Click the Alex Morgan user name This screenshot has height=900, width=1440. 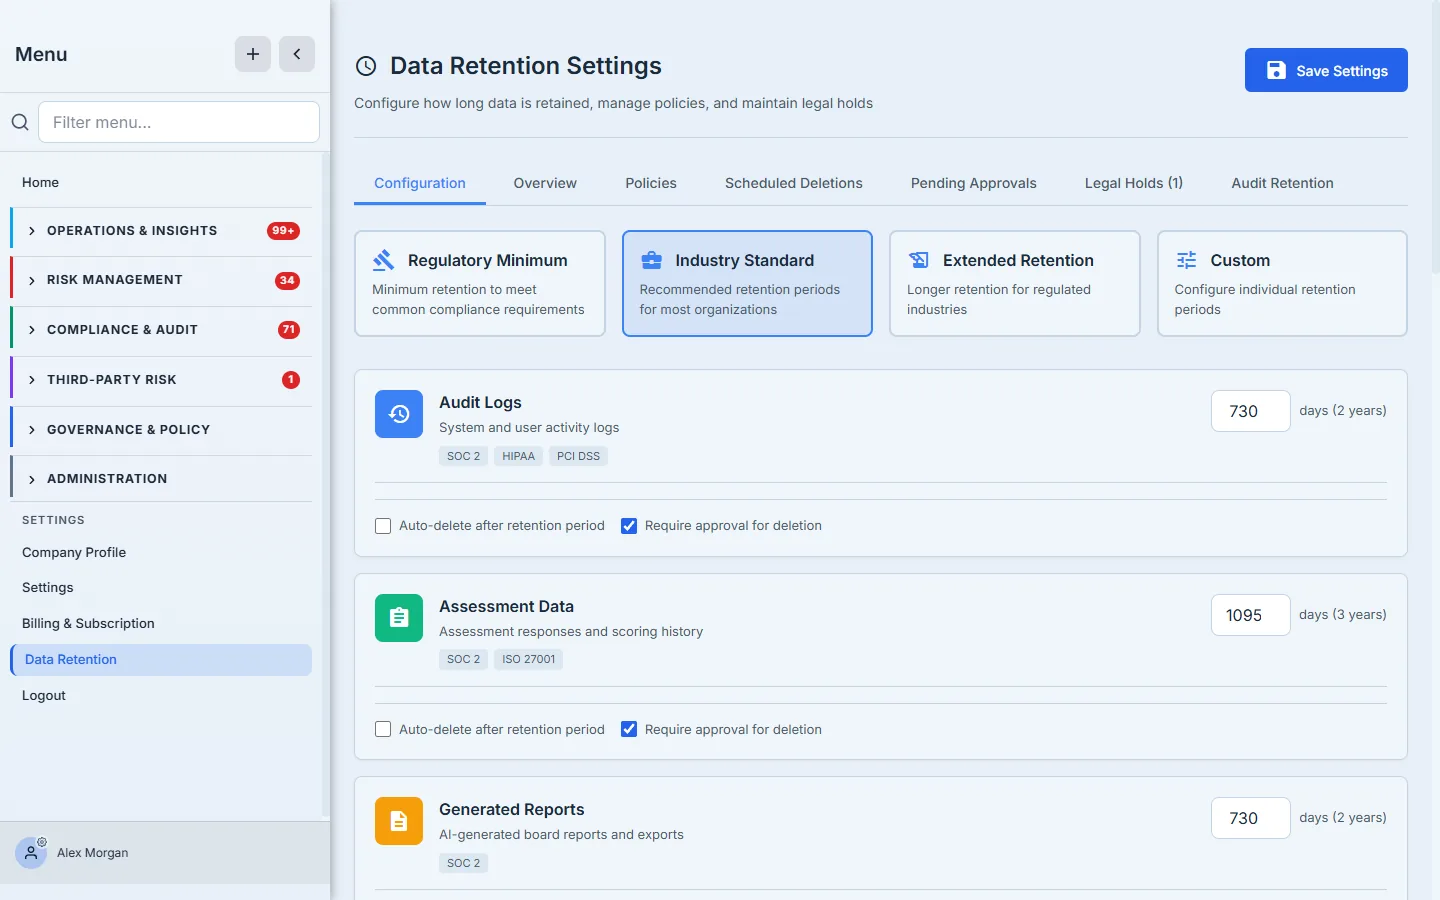click(93, 853)
